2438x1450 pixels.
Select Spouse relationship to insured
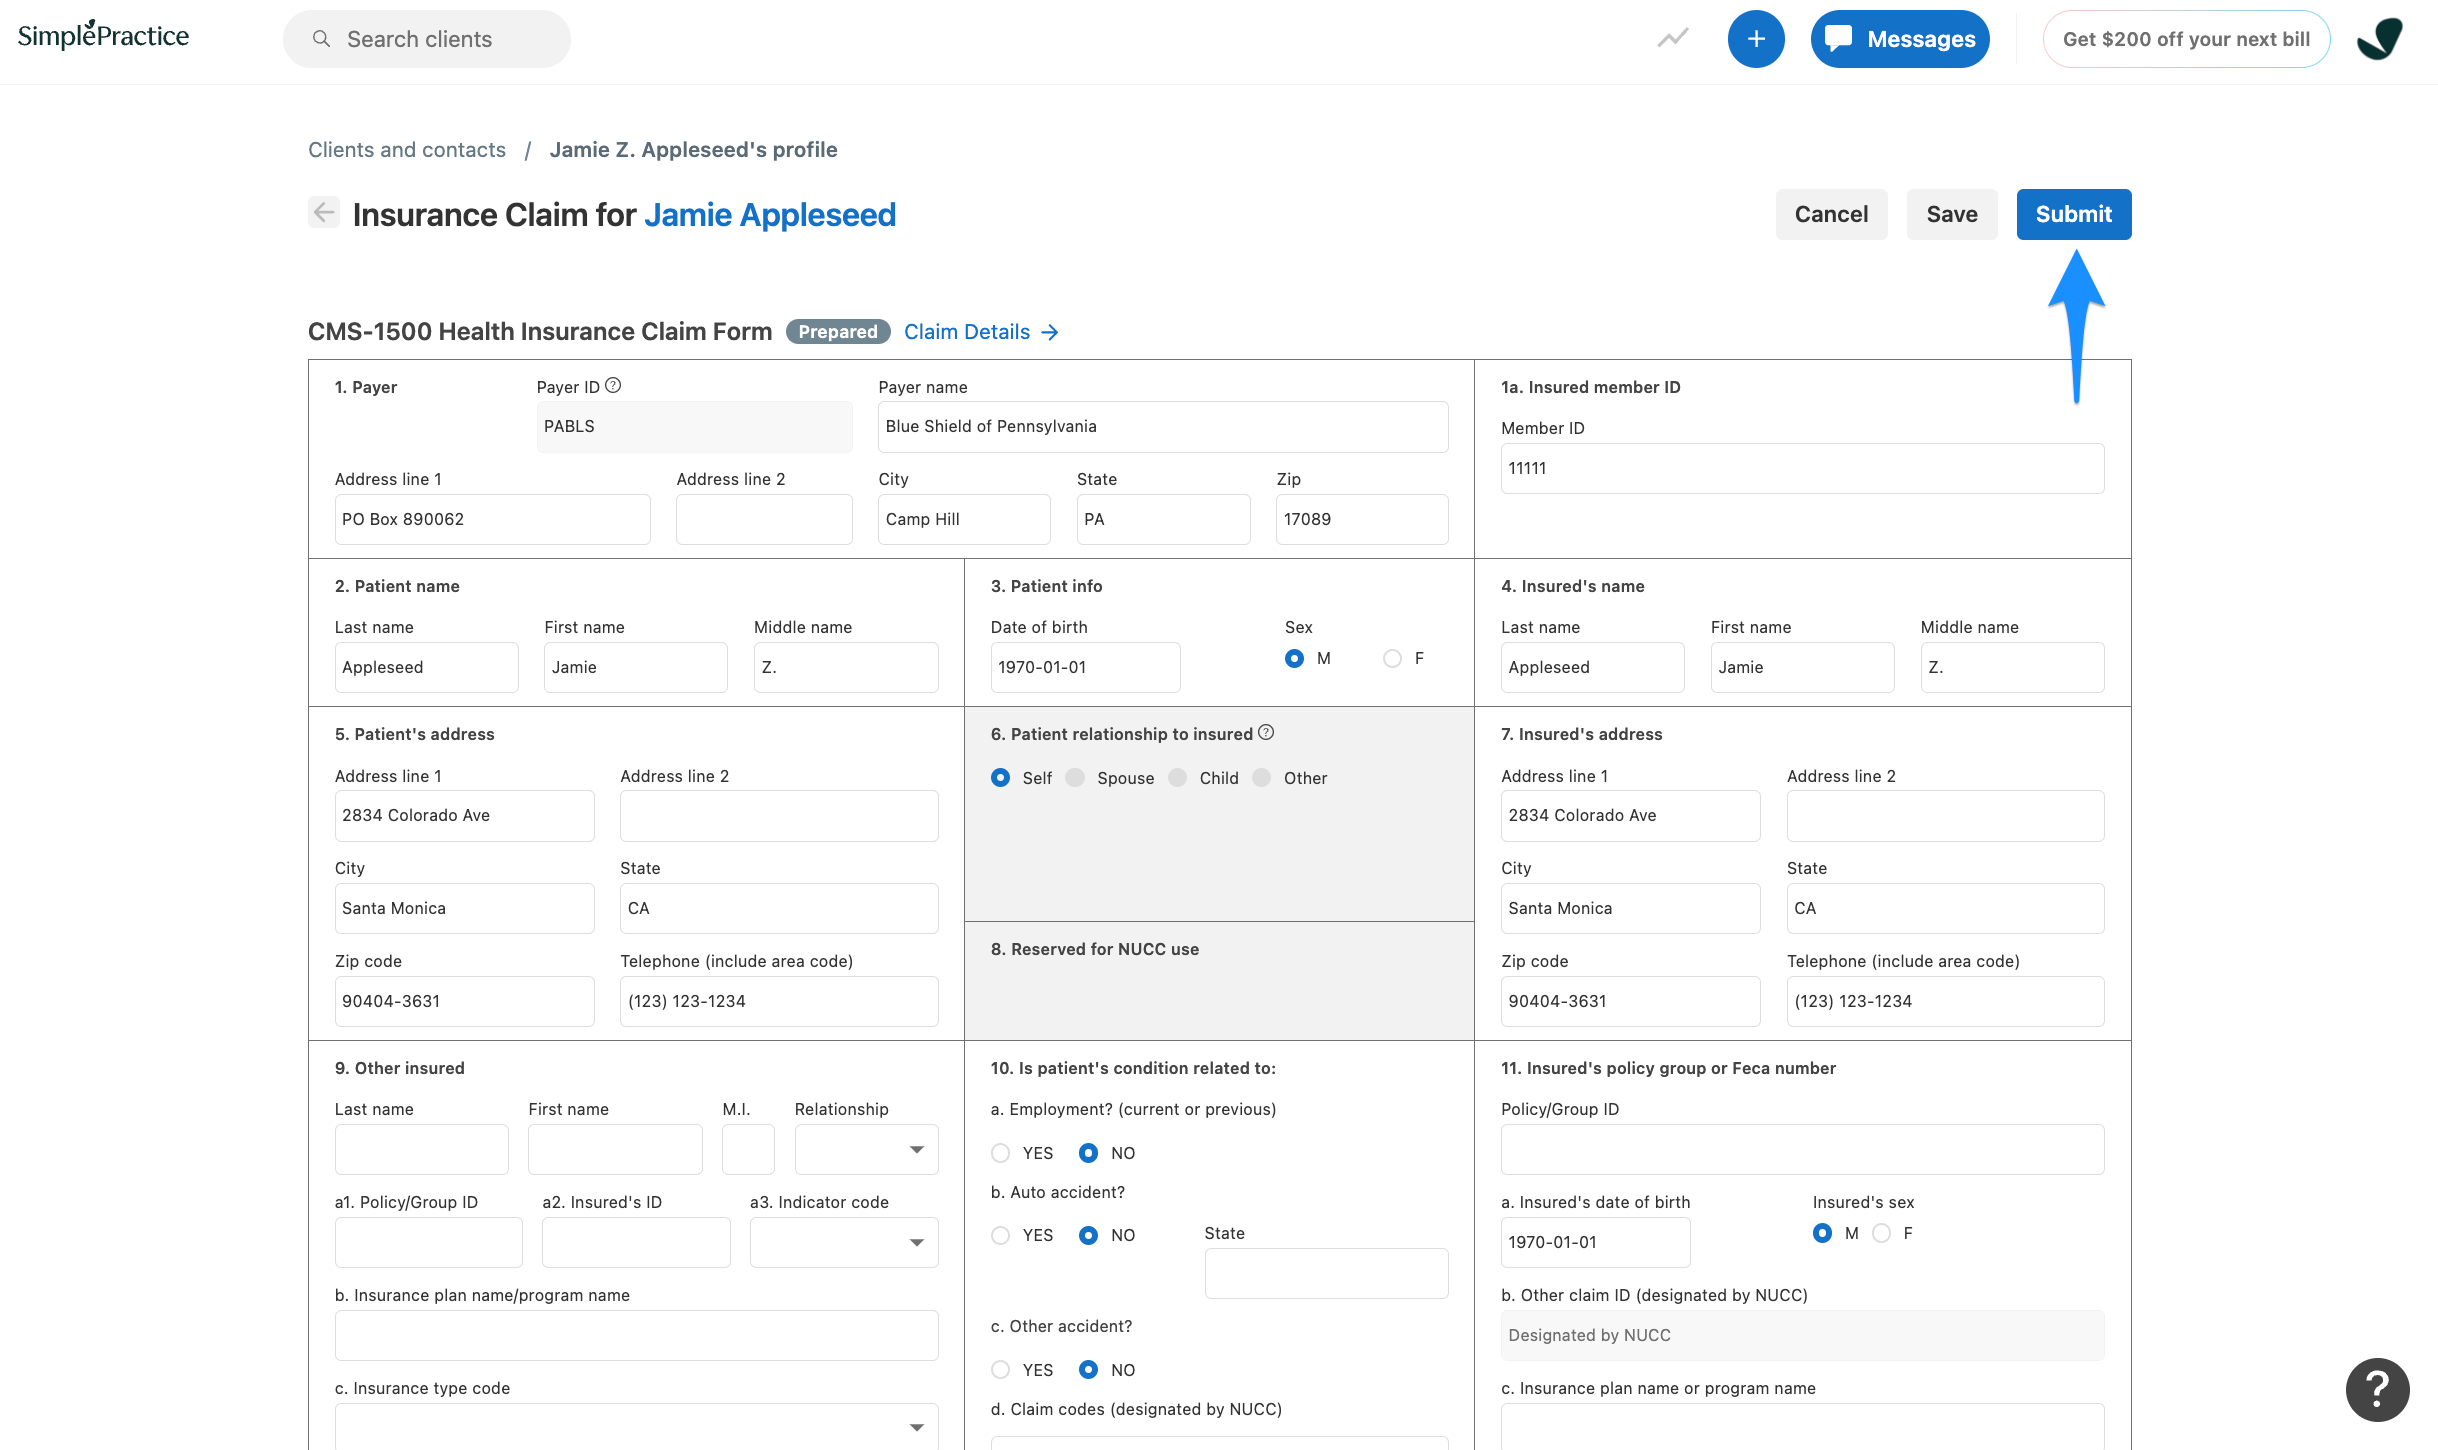pyautogui.click(x=1075, y=777)
